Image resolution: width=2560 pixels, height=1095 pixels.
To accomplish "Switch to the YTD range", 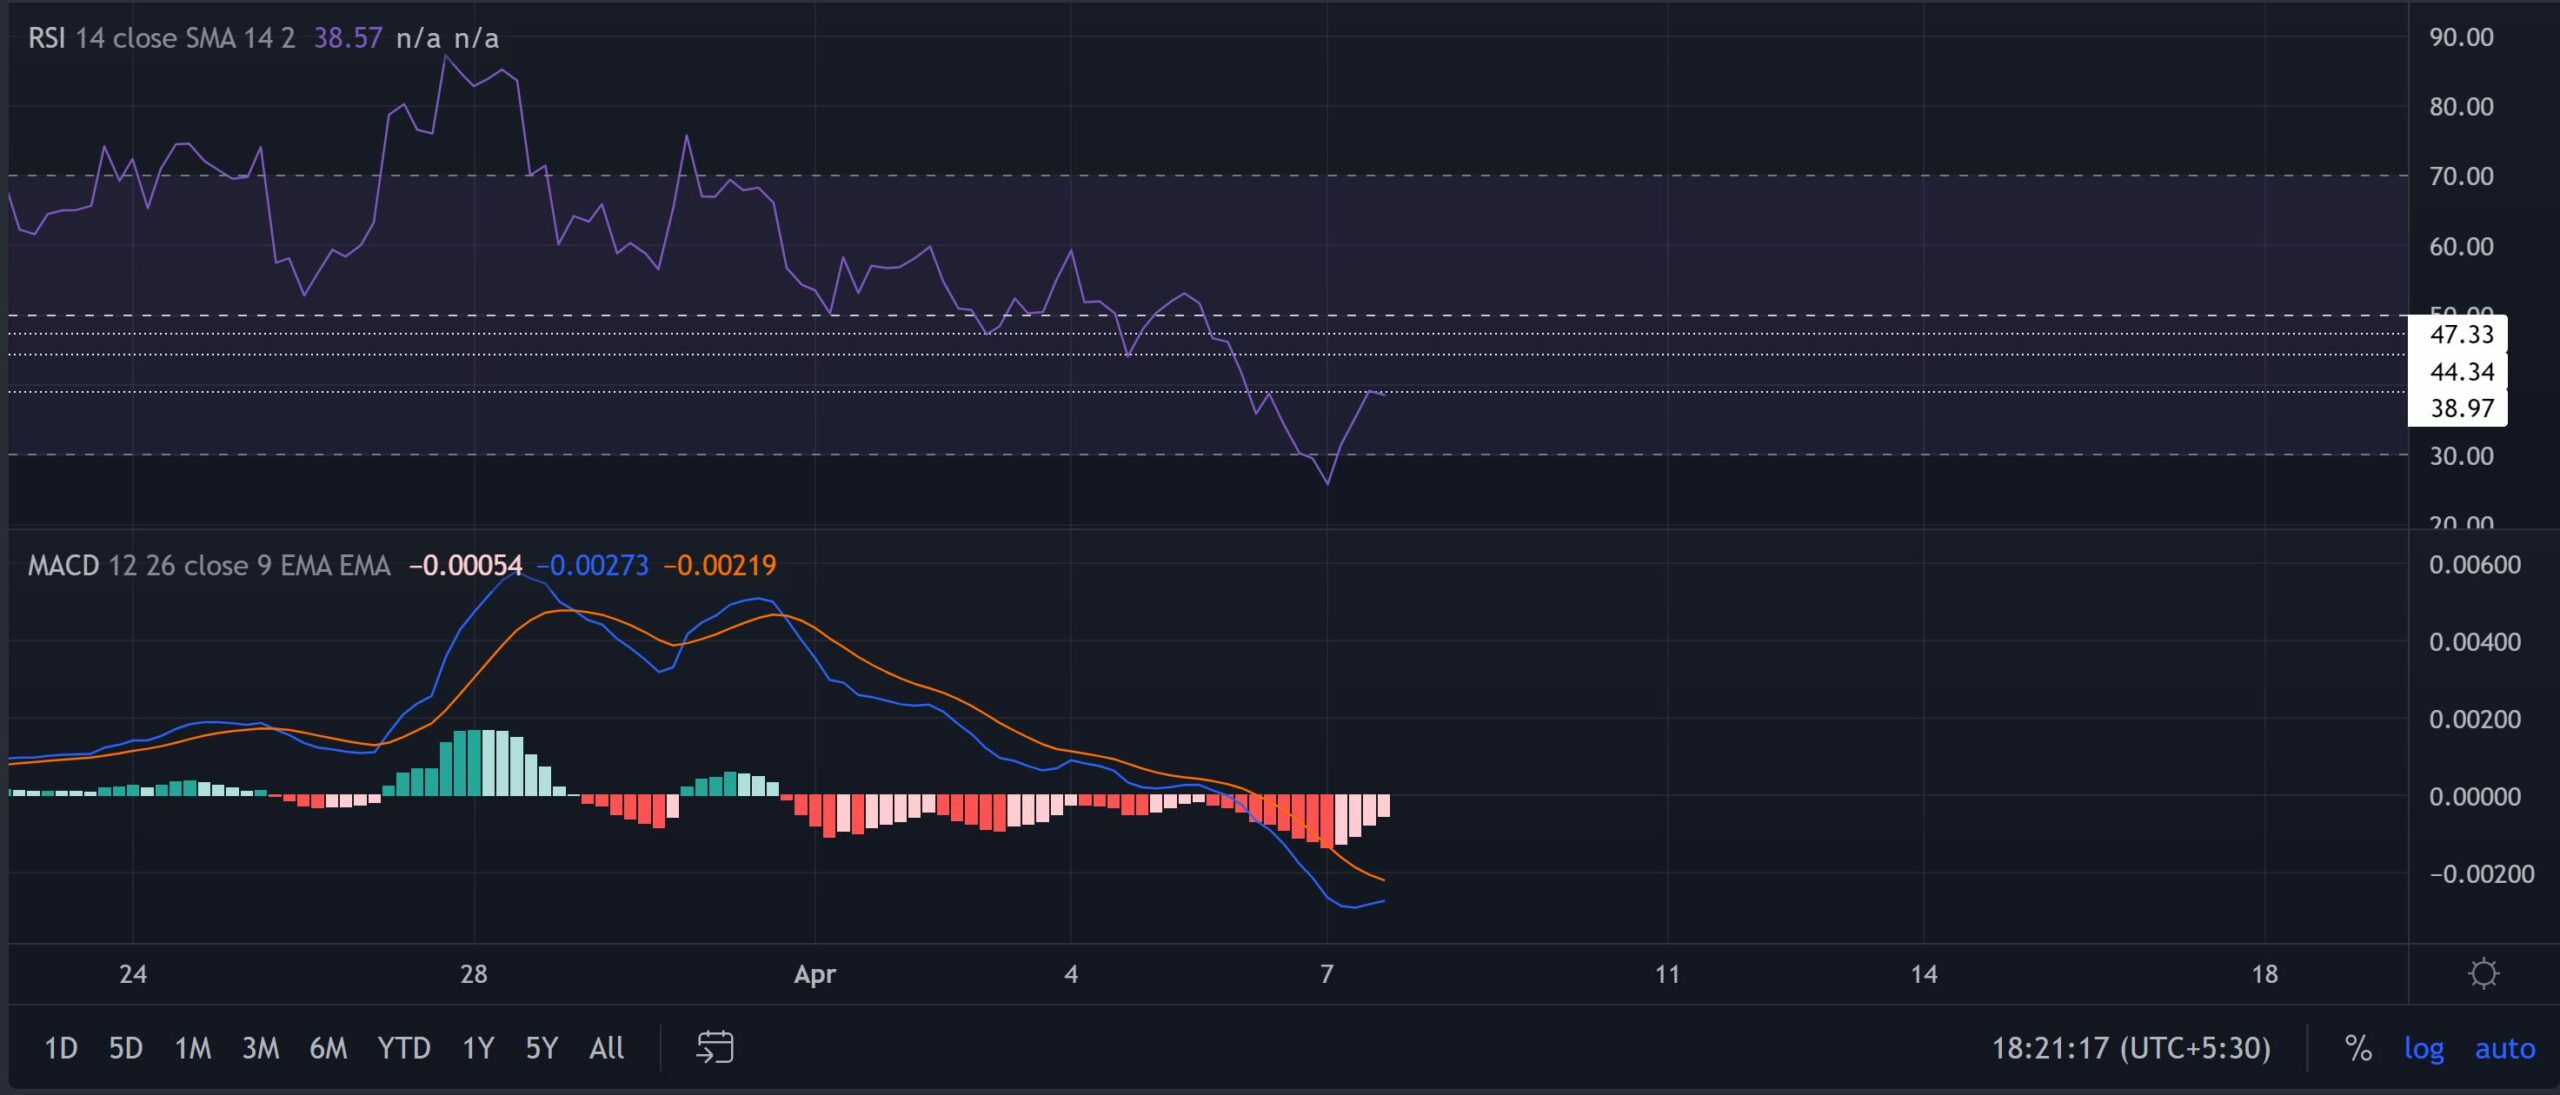I will pos(404,1049).
